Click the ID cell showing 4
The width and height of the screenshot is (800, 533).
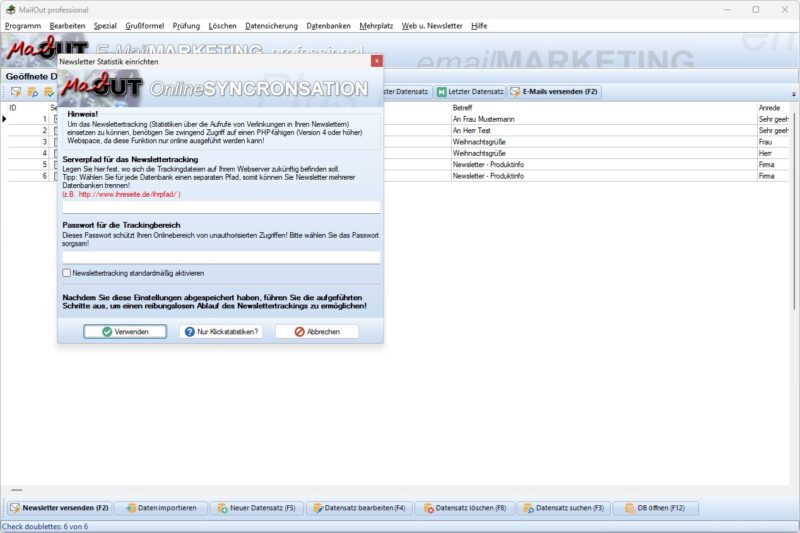click(28, 153)
